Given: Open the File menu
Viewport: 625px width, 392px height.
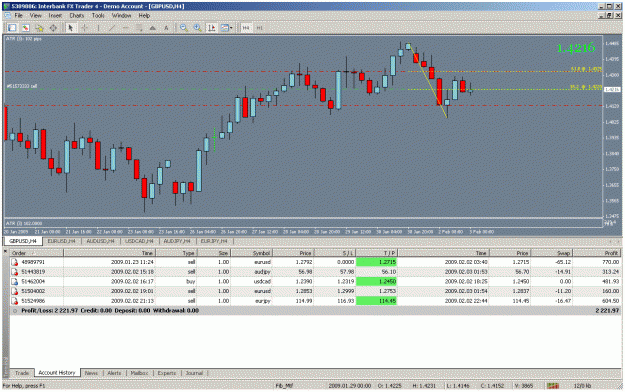Looking at the screenshot, I should tap(19, 16).
